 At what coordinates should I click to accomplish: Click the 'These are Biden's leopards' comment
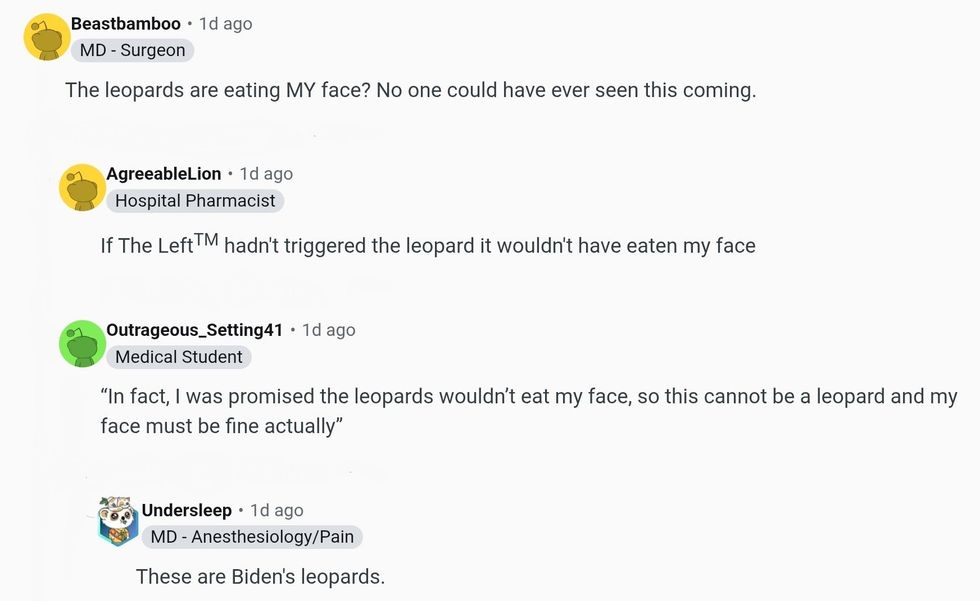click(x=260, y=576)
